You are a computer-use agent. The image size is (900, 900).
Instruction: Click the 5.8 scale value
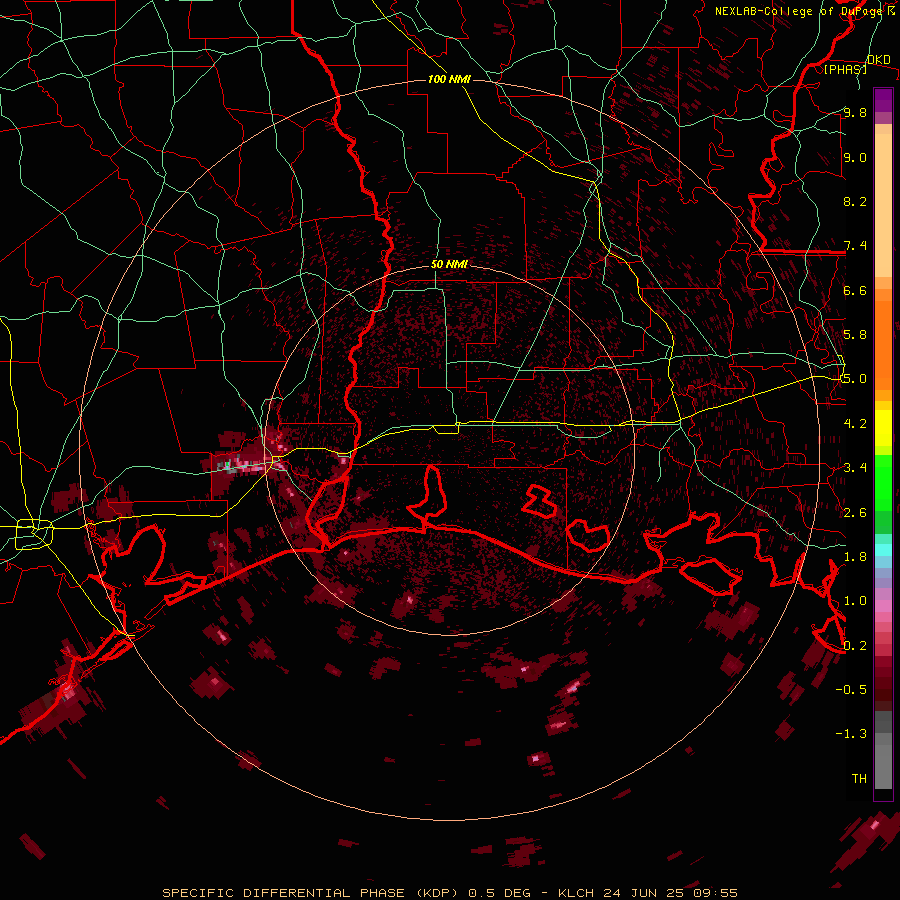855,334
